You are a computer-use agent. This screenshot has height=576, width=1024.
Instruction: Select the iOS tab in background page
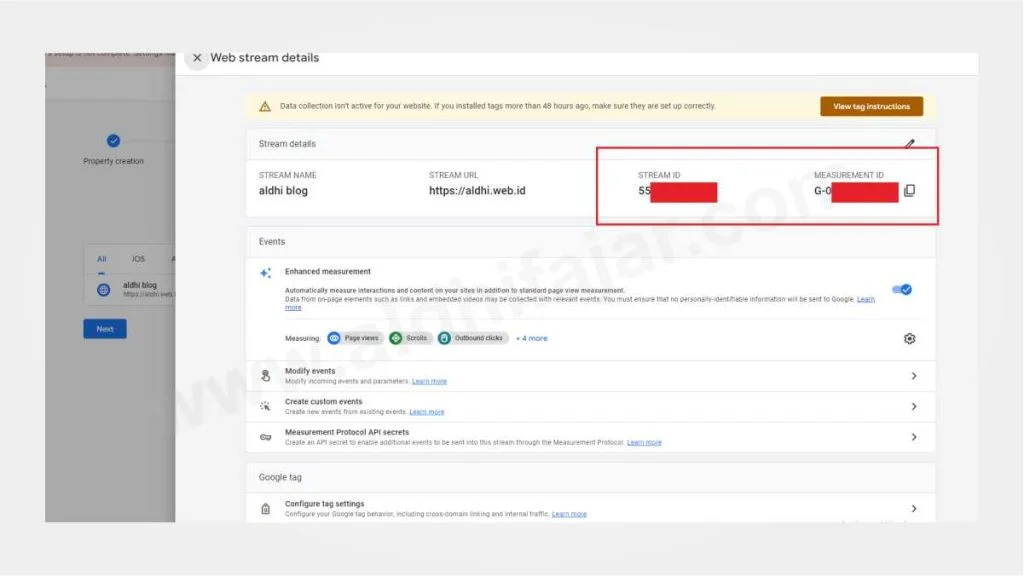pos(138,259)
